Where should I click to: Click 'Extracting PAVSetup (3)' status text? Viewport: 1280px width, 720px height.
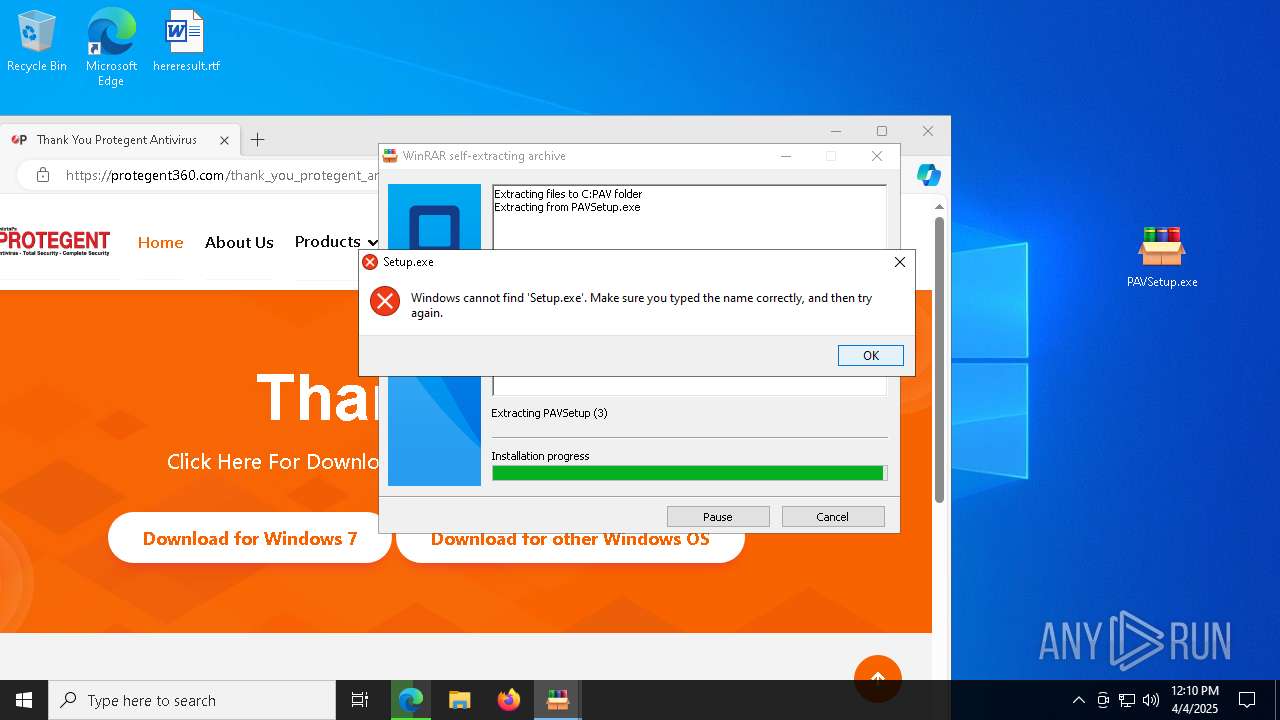click(549, 413)
